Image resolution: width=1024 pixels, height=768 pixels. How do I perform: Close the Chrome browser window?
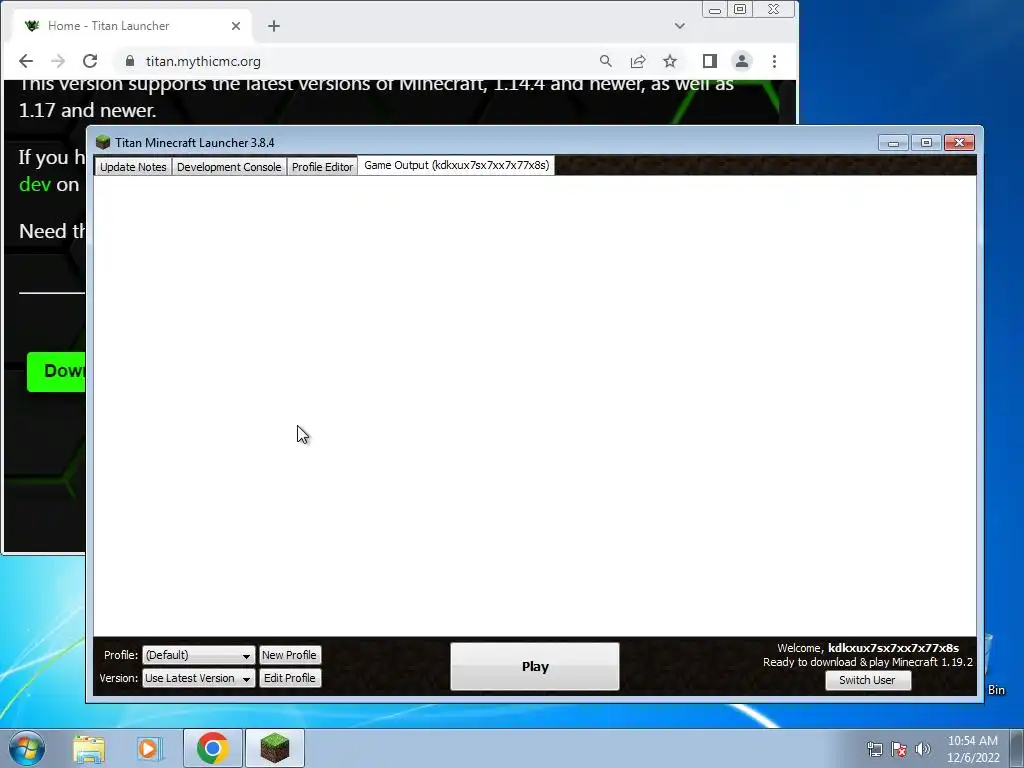(x=774, y=10)
